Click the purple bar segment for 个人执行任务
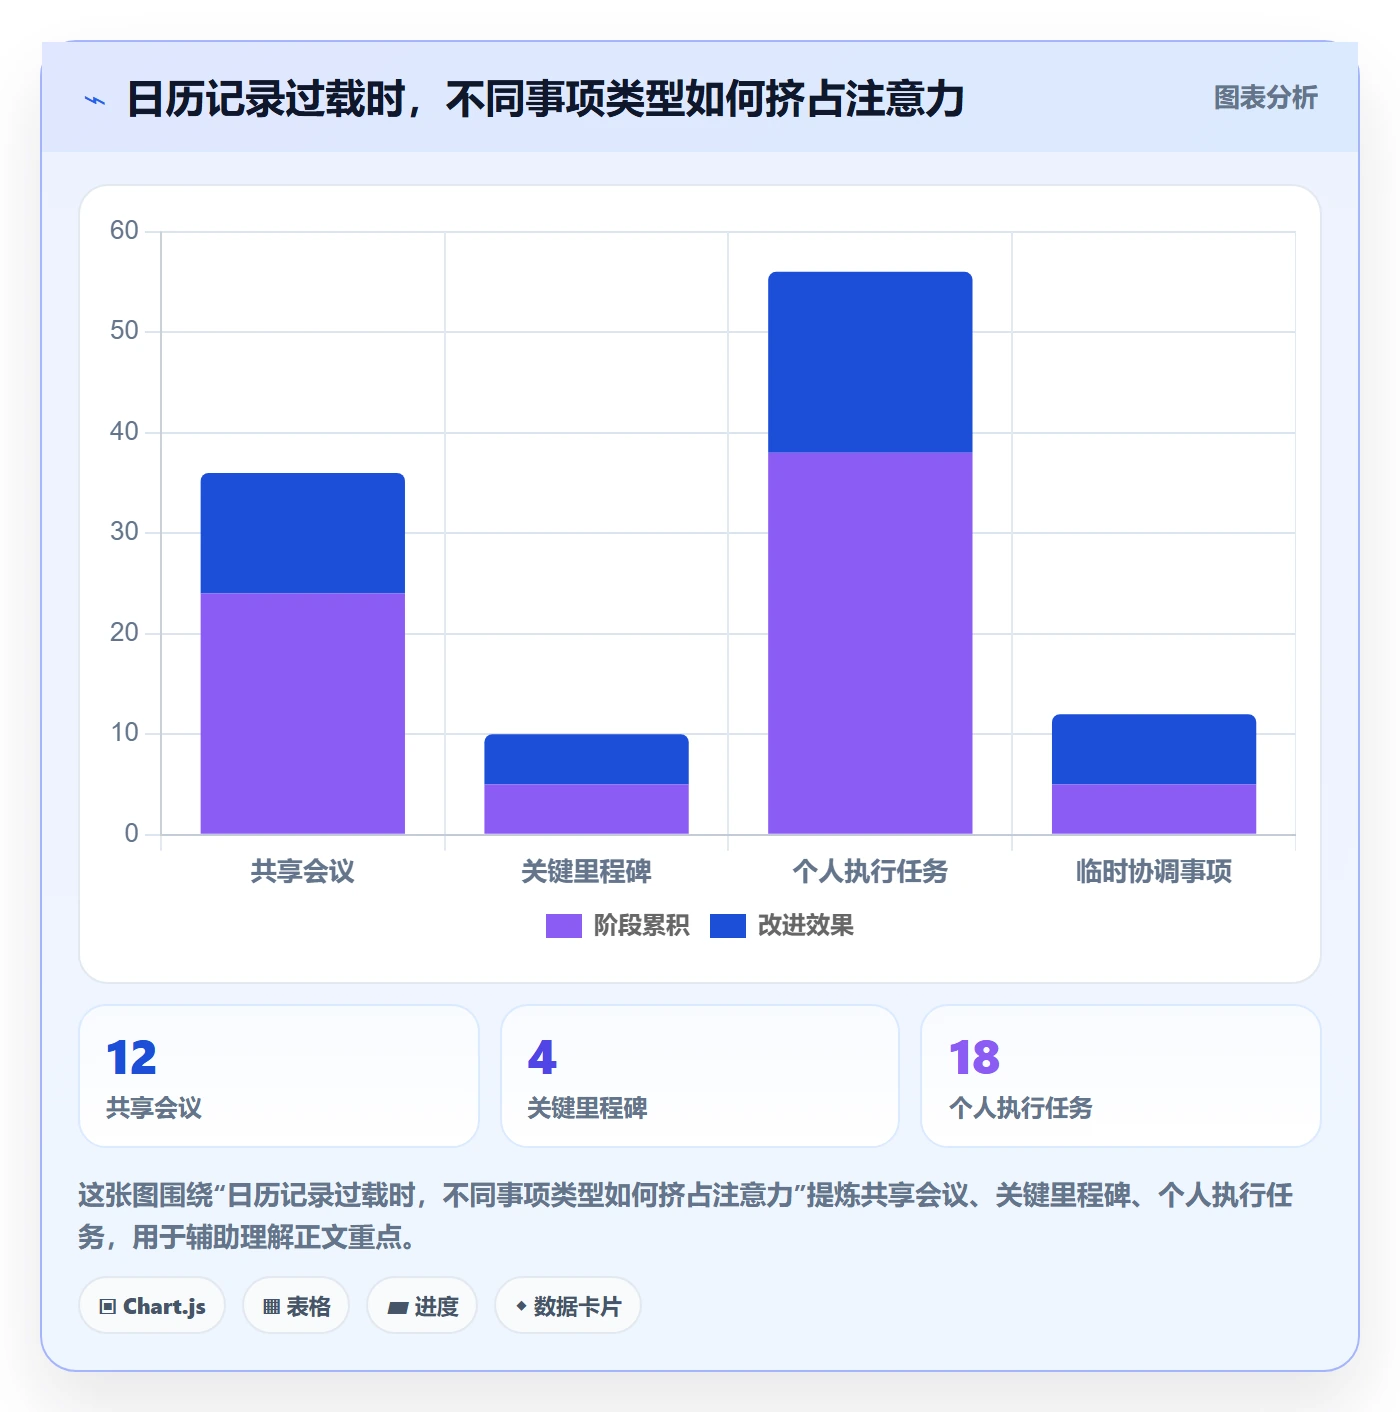 [870, 643]
